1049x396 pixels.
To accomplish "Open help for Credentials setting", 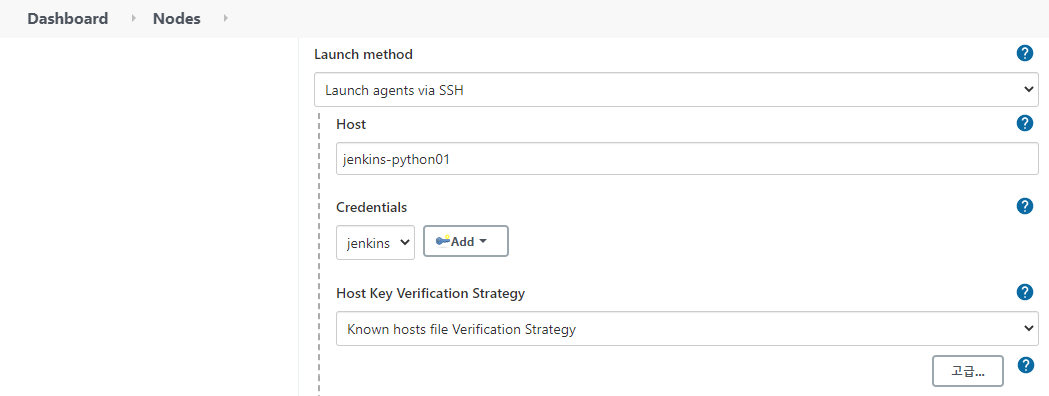I will click(x=1024, y=206).
